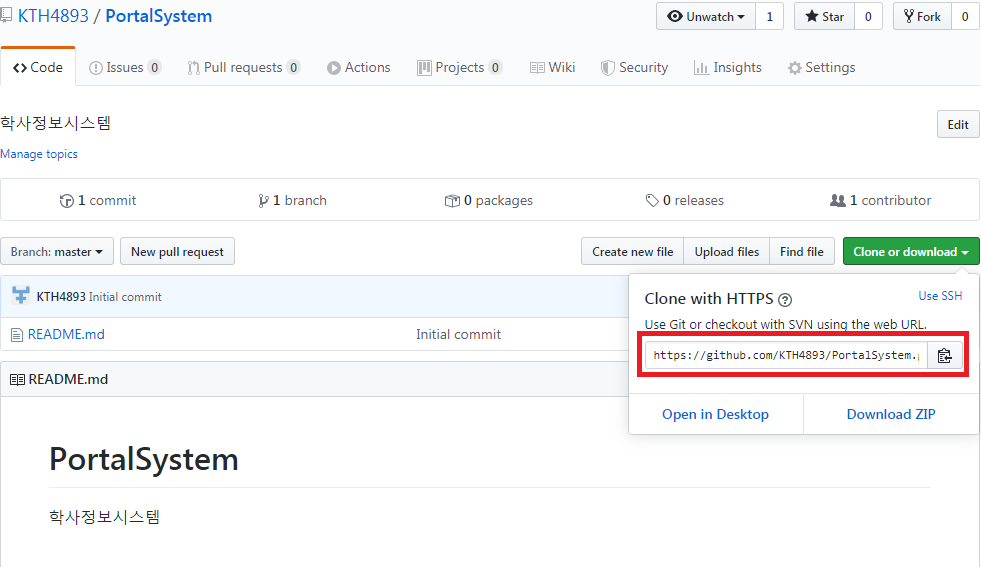
Task: Click New pull request button
Action: tap(177, 252)
